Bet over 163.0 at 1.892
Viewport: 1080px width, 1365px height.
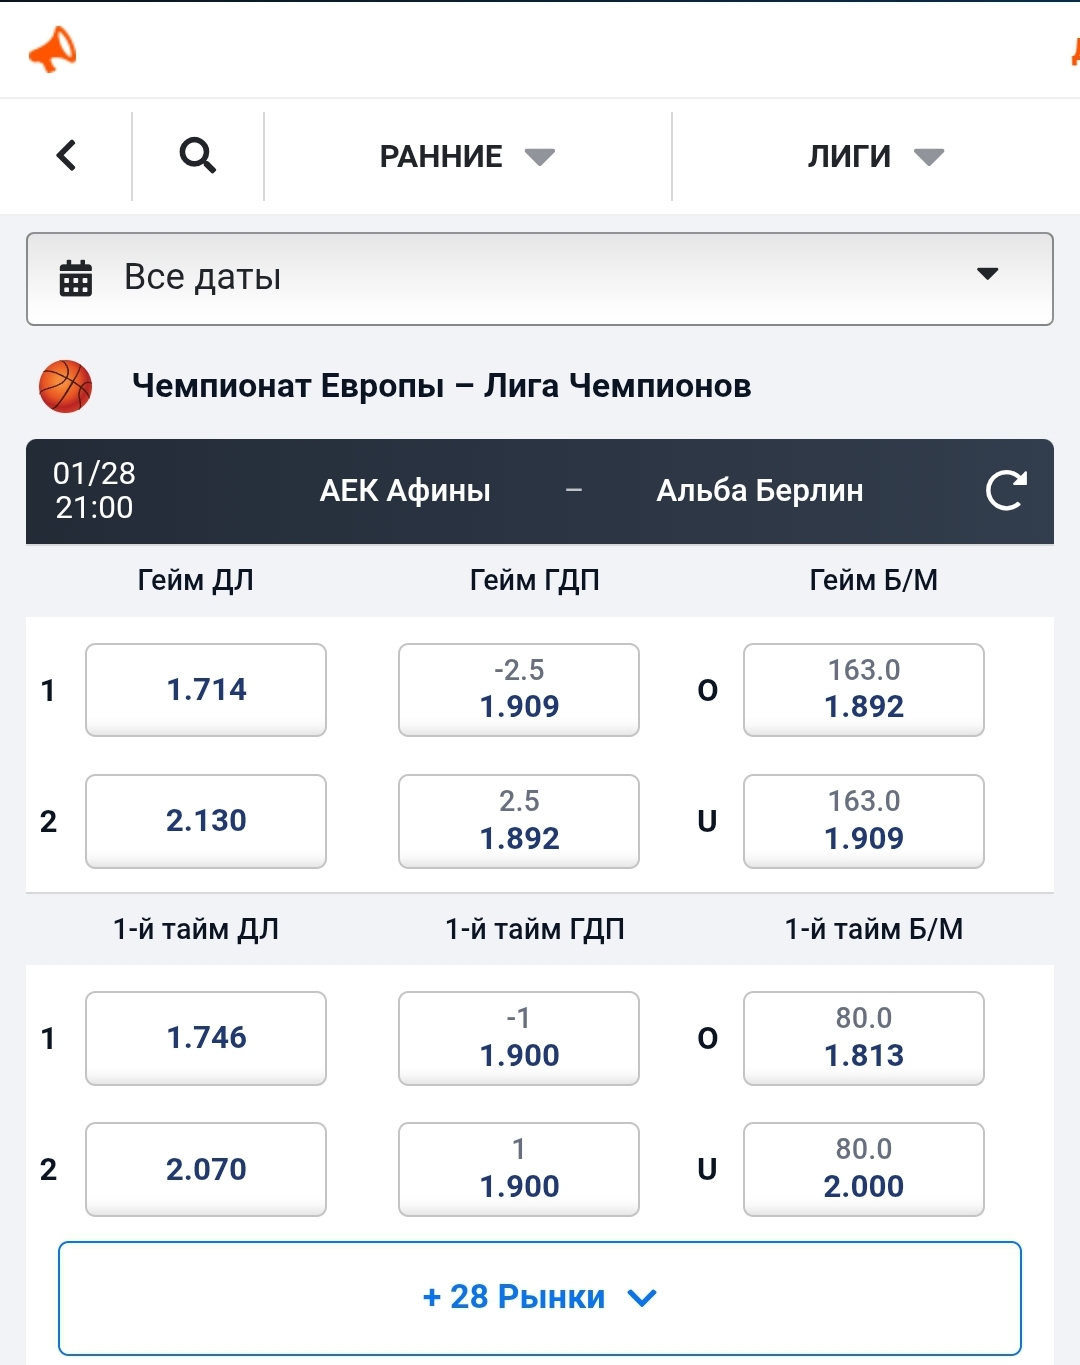point(864,690)
